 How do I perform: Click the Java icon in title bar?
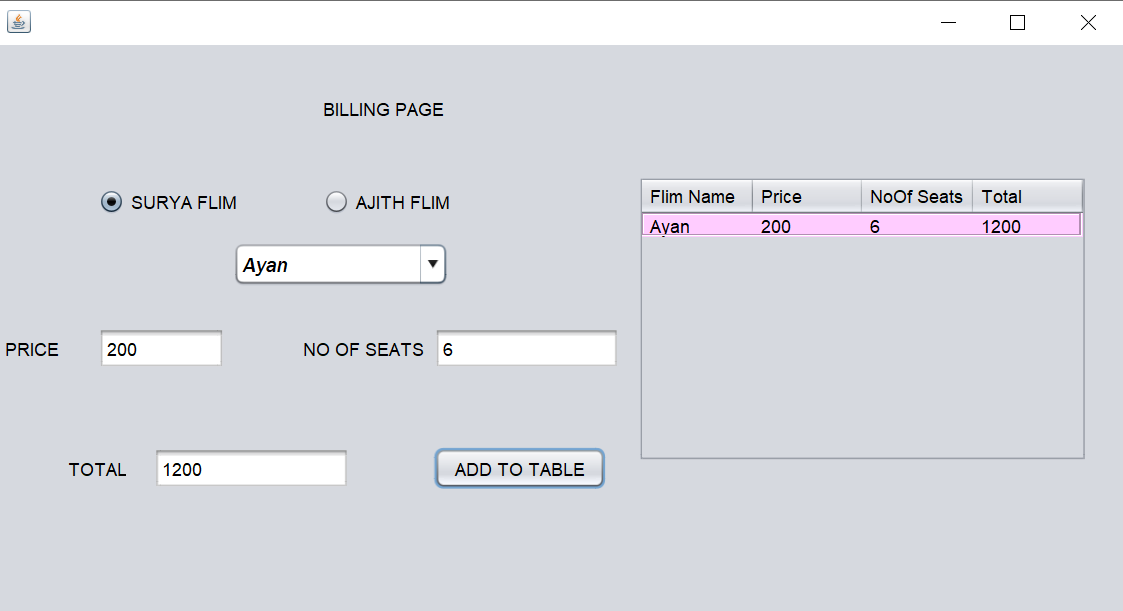[x=19, y=22]
